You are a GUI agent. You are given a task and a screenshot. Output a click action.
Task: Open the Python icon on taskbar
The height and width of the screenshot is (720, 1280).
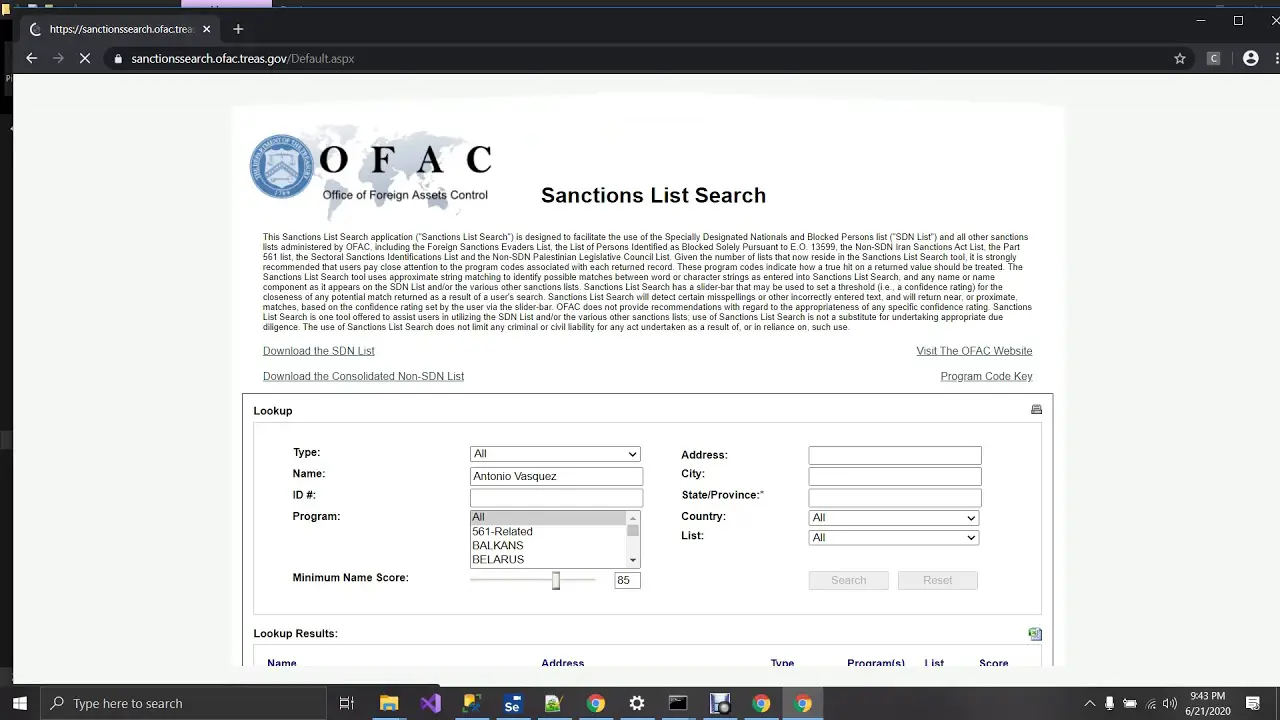click(472, 703)
